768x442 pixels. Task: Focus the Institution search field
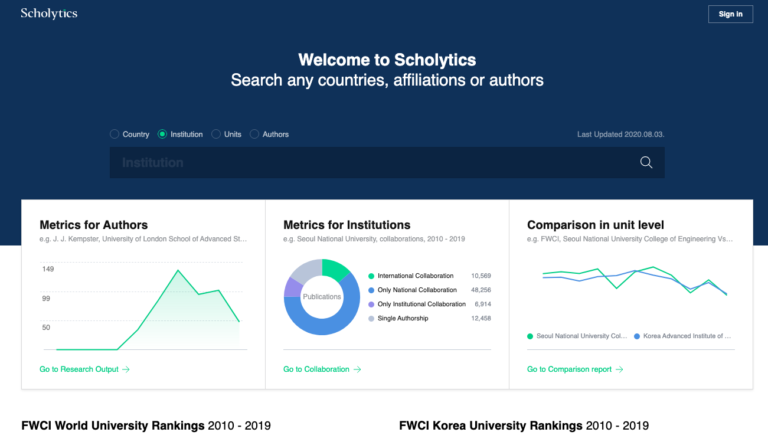point(370,163)
